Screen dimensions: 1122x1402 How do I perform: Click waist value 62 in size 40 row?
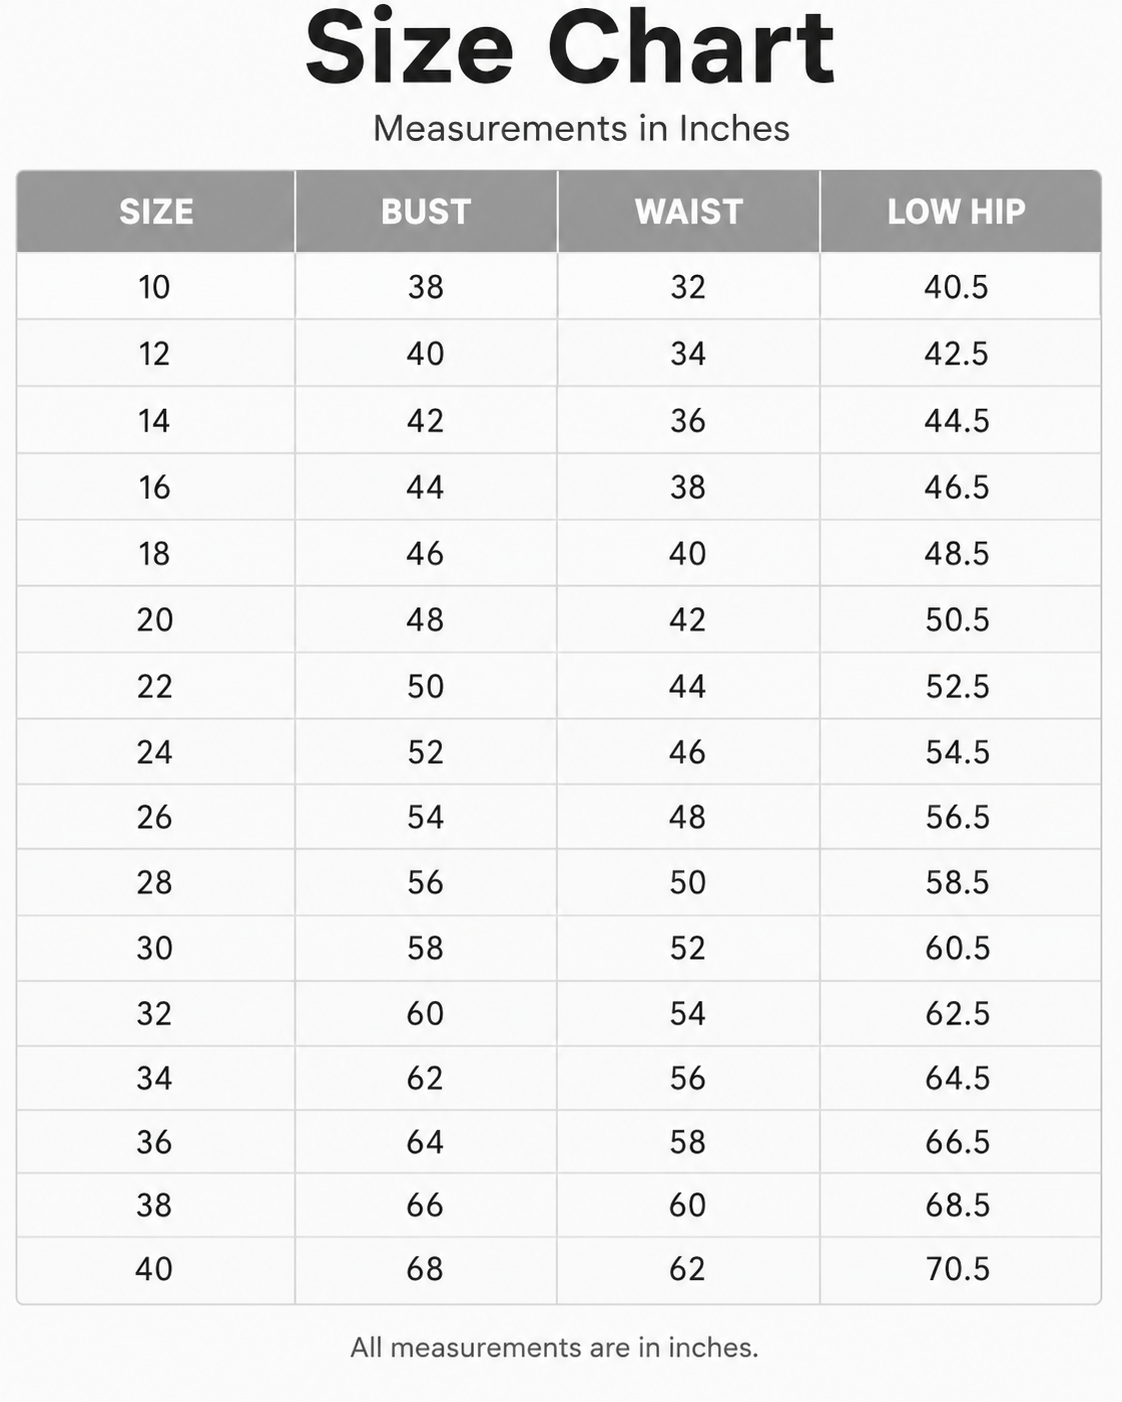(689, 1269)
